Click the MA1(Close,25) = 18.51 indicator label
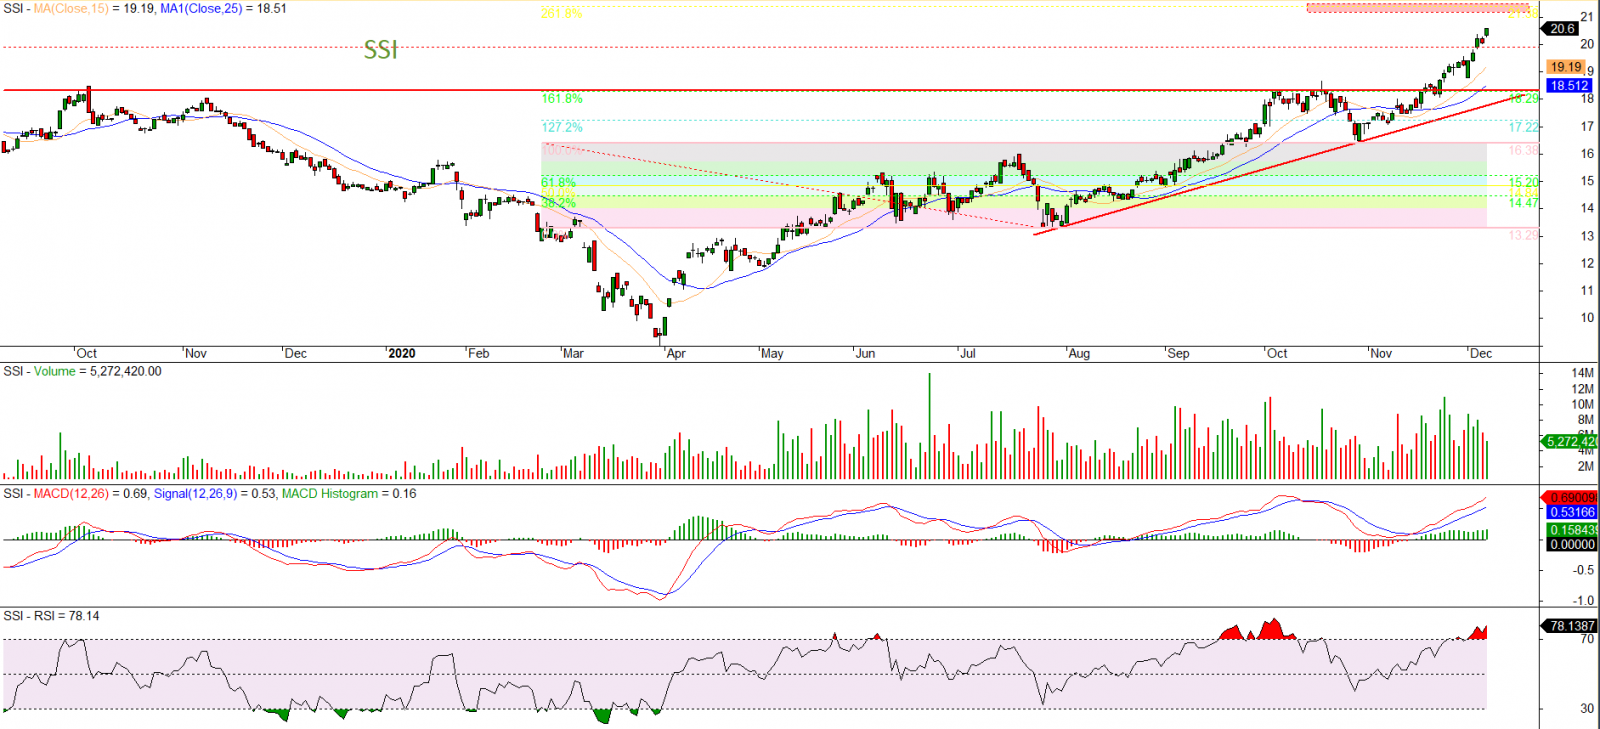This screenshot has width=1600, height=729. (223, 8)
